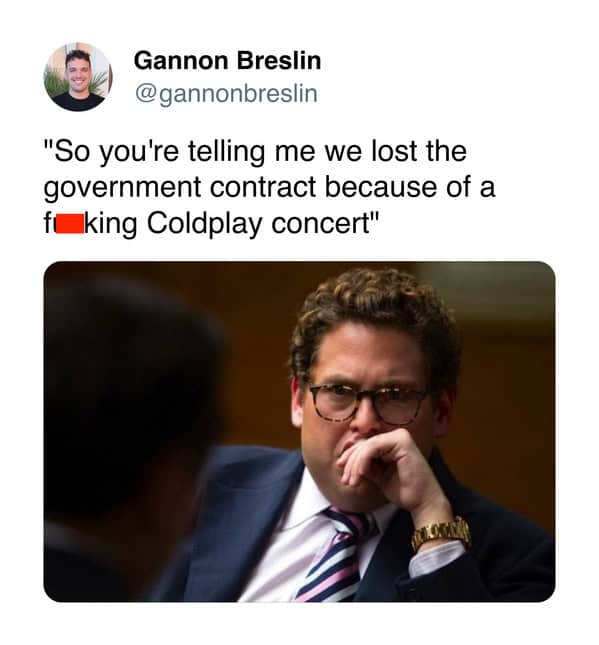Click the striped pink and navy tie
599x645 pixels.
click(335, 557)
